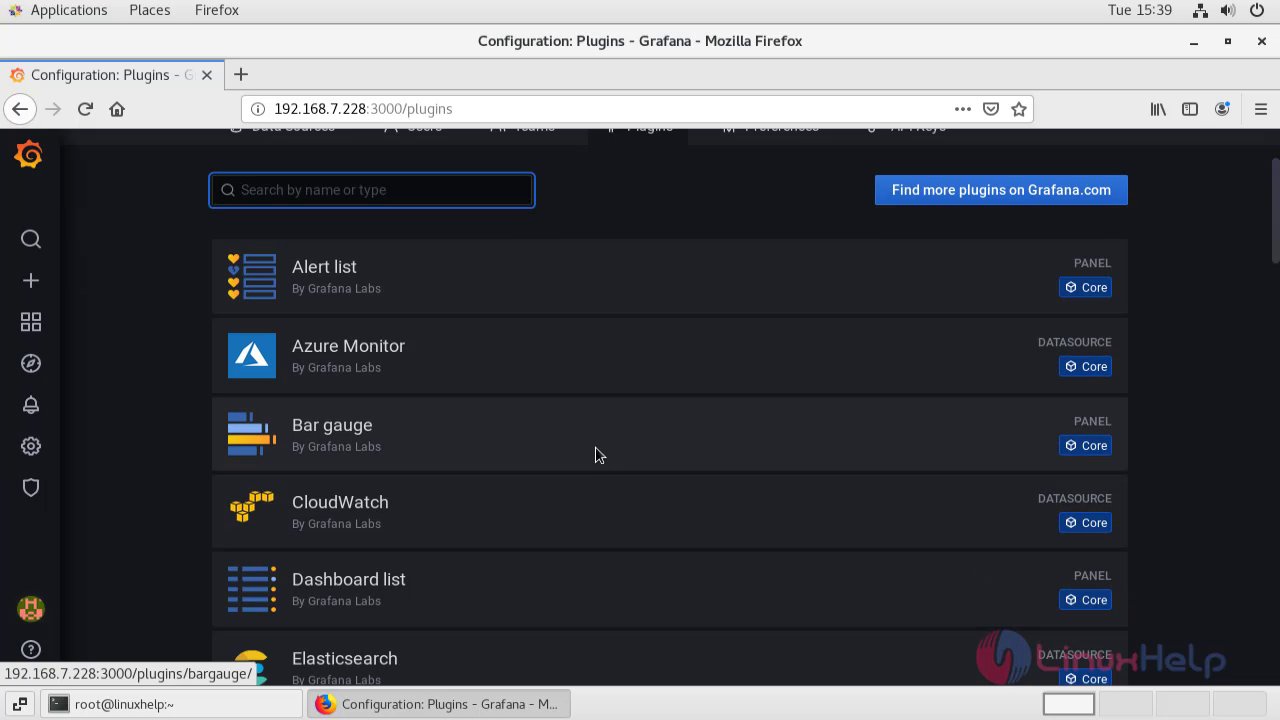Close the Configuration: Plugins tab
The width and height of the screenshot is (1280, 720).
coord(207,75)
